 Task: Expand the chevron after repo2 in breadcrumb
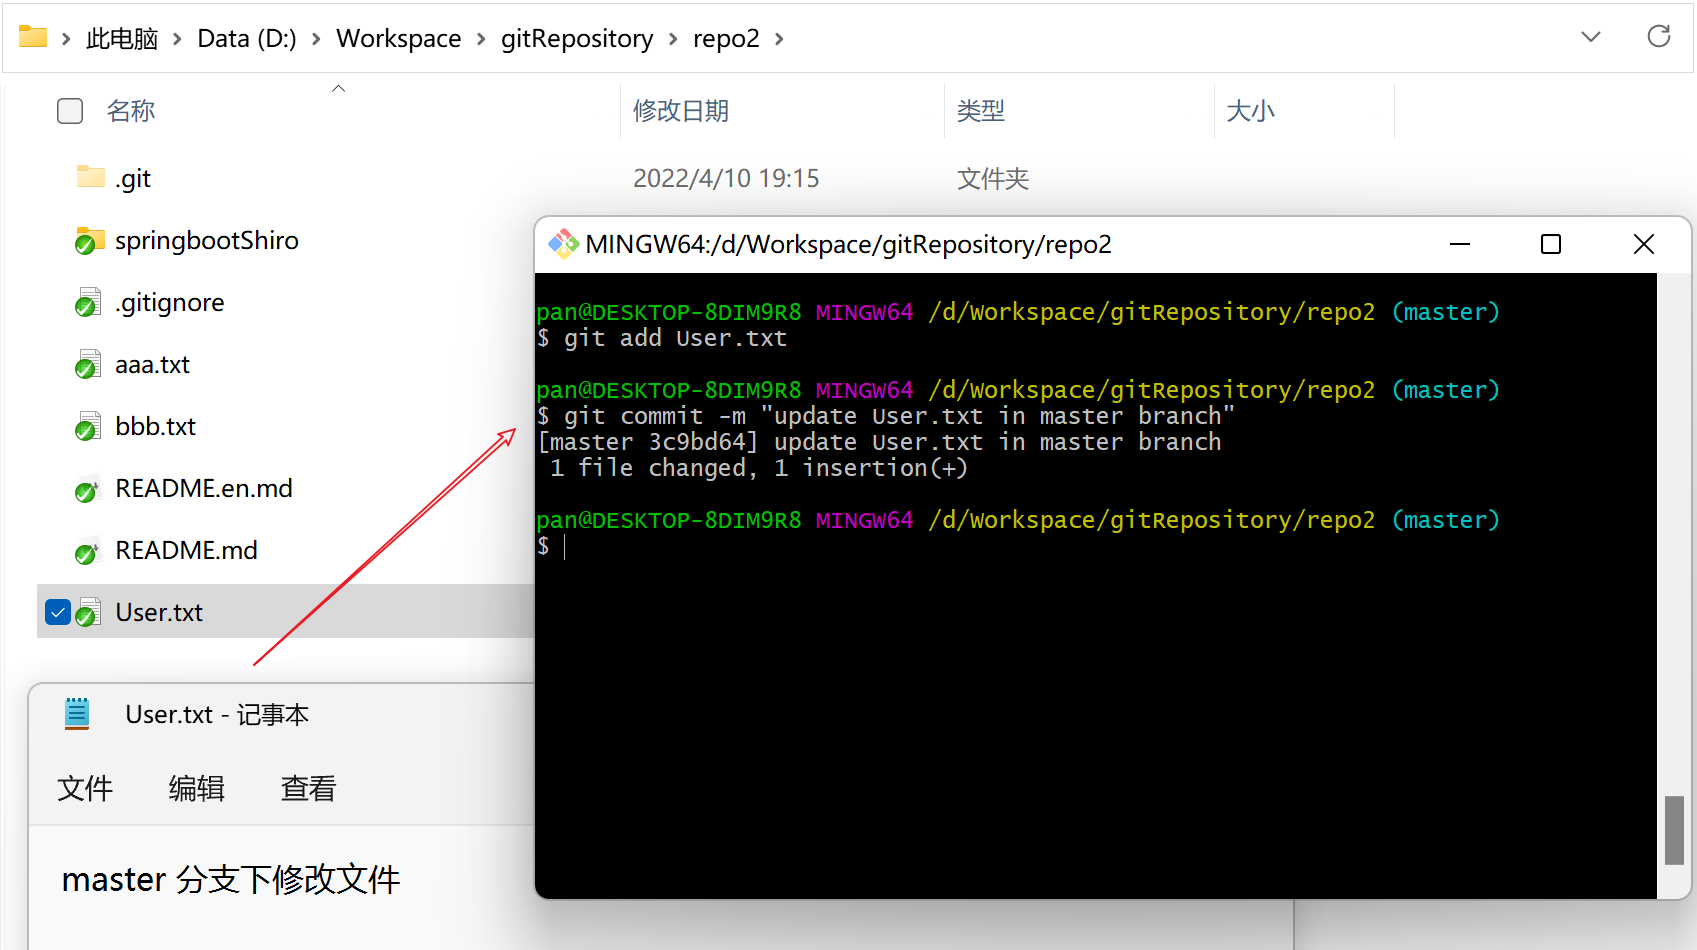click(x=779, y=39)
